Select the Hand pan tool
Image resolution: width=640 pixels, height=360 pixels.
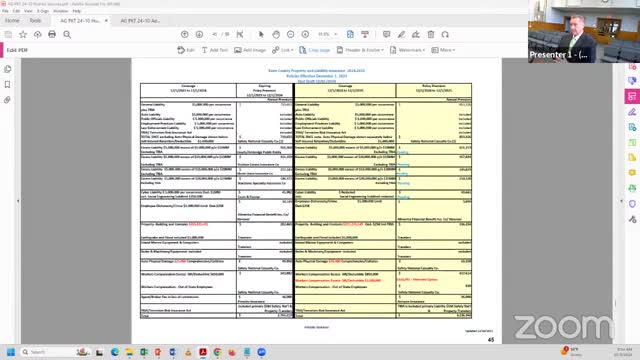pyautogui.click(x=276, y=34)
